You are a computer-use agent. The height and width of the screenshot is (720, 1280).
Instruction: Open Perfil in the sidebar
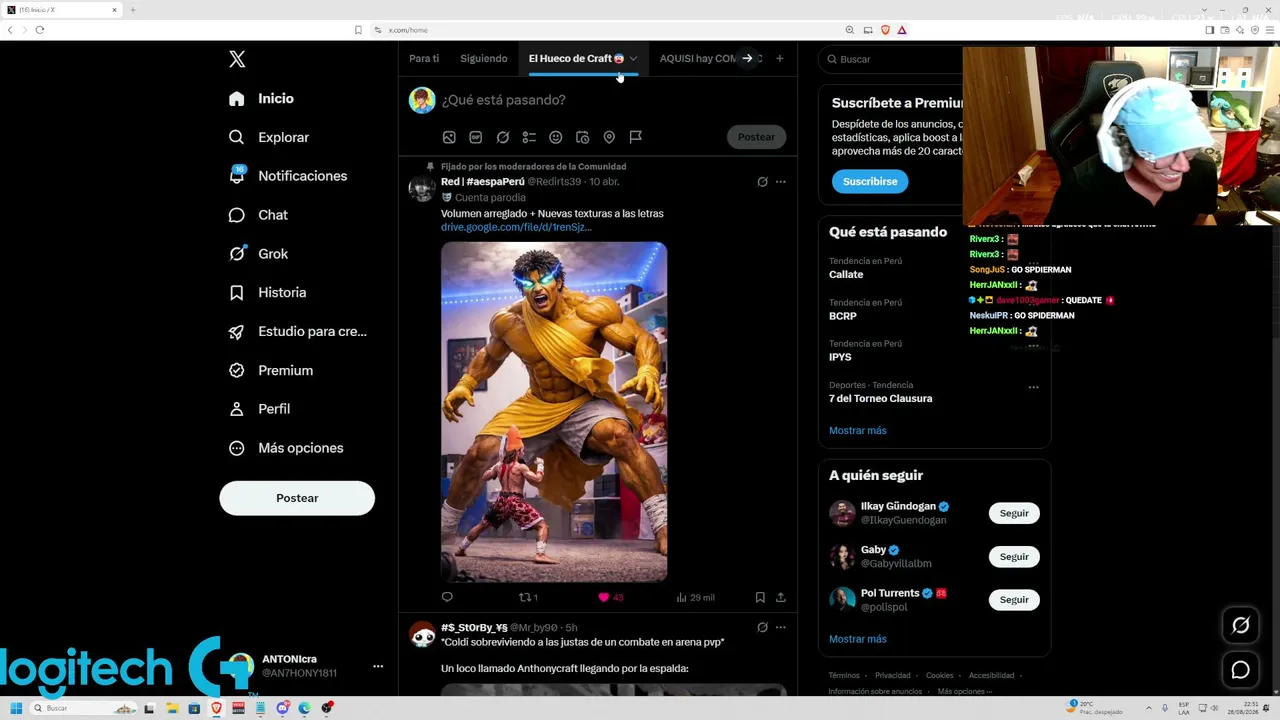click(x=258, y=409)
